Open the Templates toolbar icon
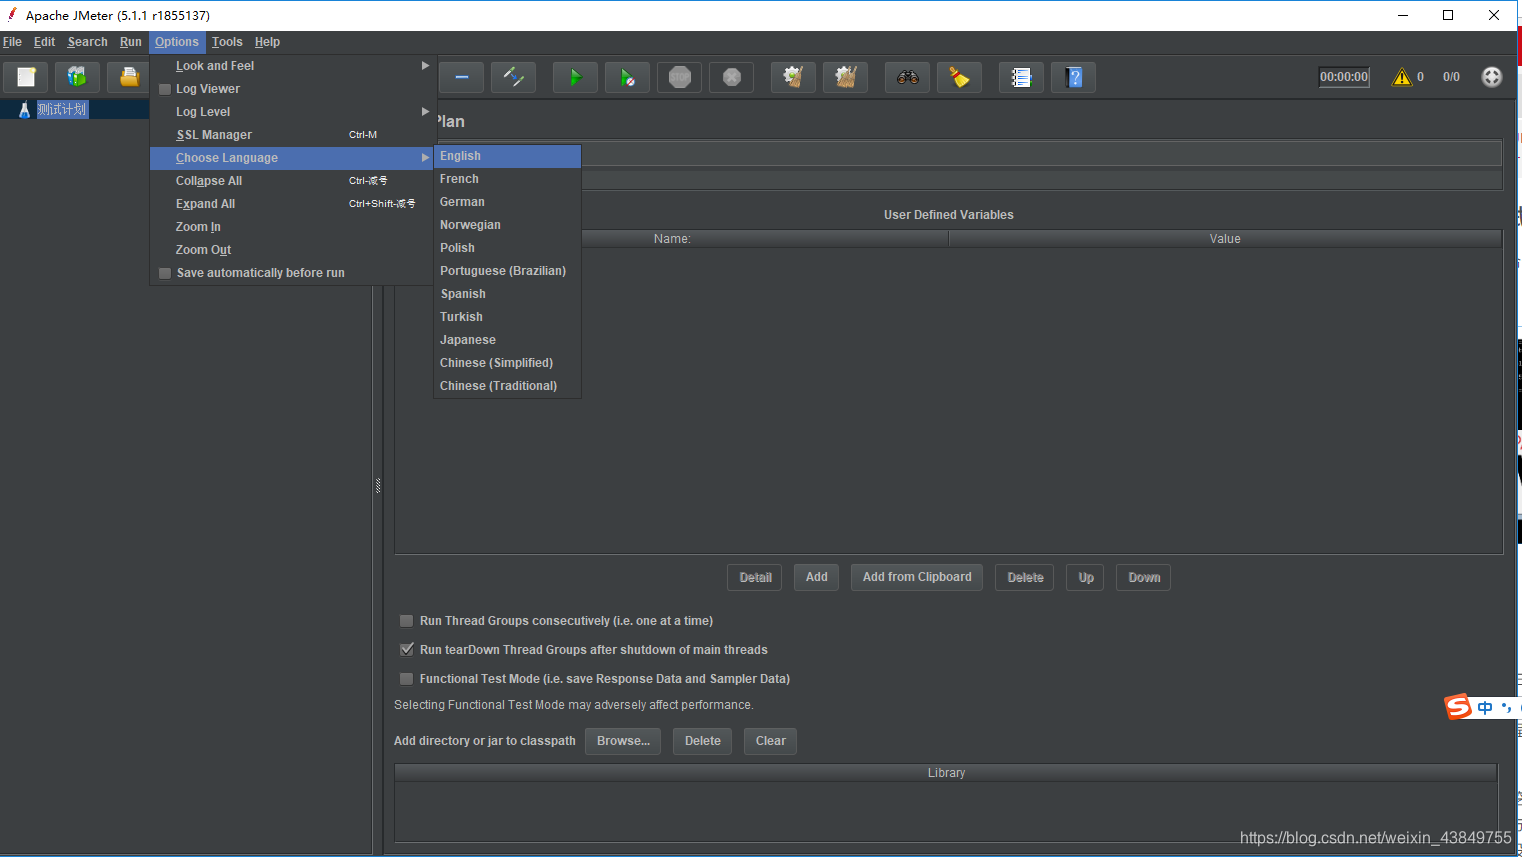 click(77, 77)
